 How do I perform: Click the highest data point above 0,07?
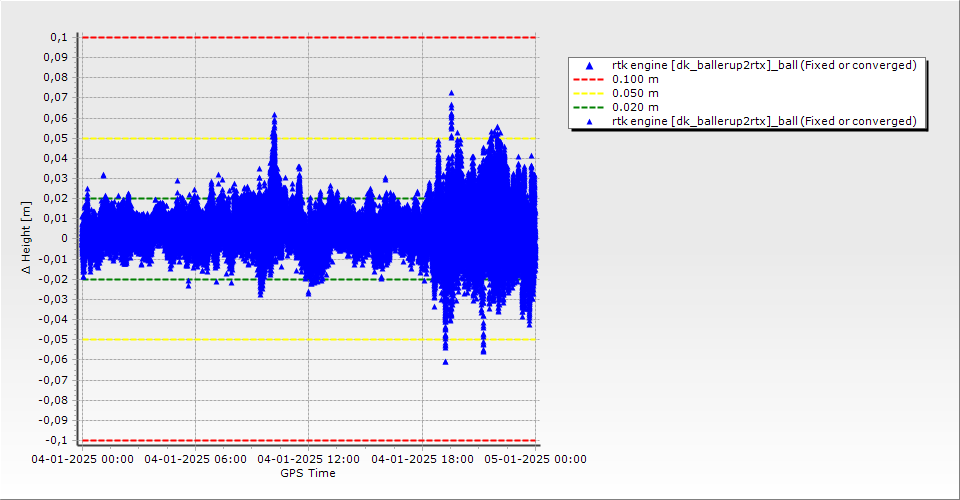(451, 93)
